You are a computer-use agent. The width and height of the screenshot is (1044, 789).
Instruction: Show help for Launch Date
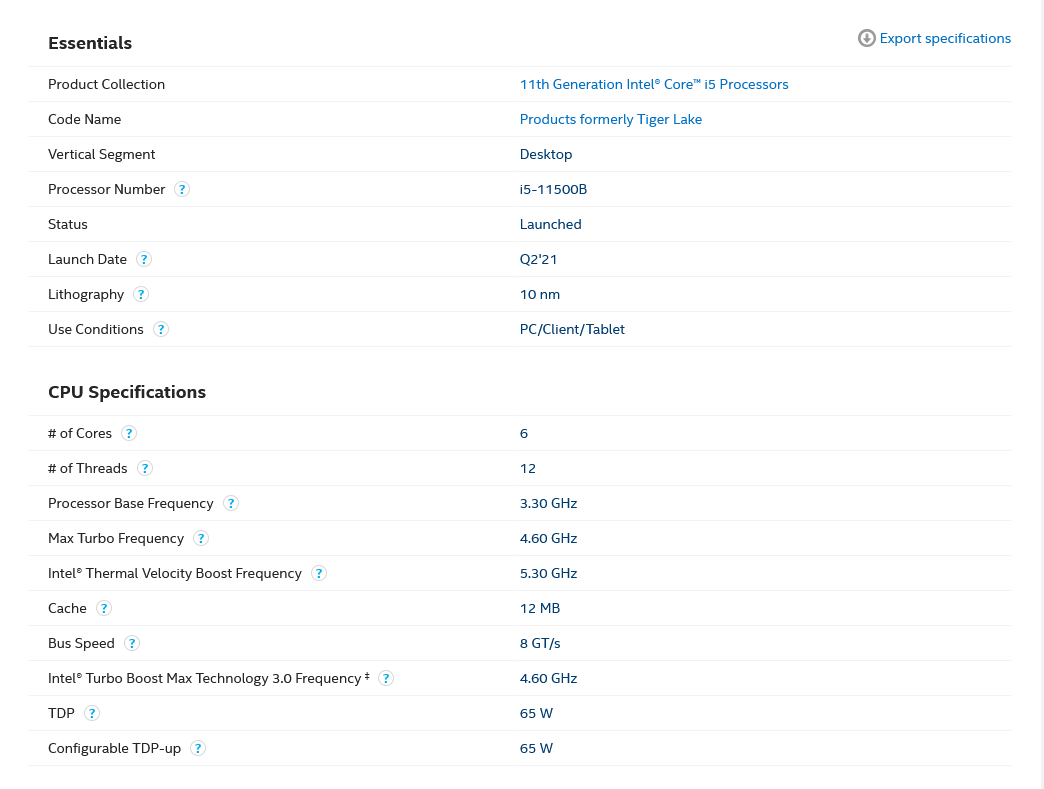[144, 259]
